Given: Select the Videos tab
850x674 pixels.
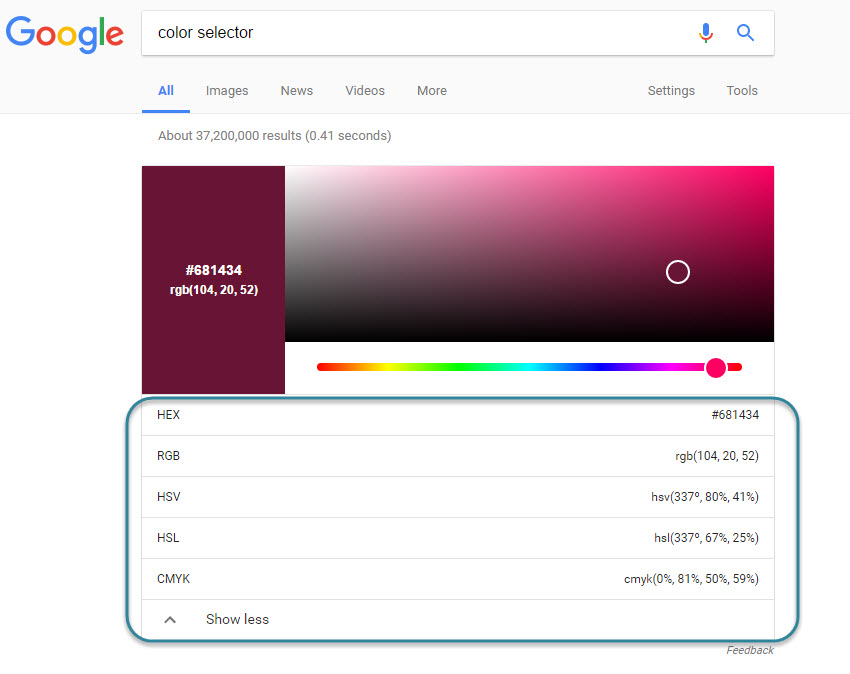Looking at the screenshot, I should (x=365, y=91).
